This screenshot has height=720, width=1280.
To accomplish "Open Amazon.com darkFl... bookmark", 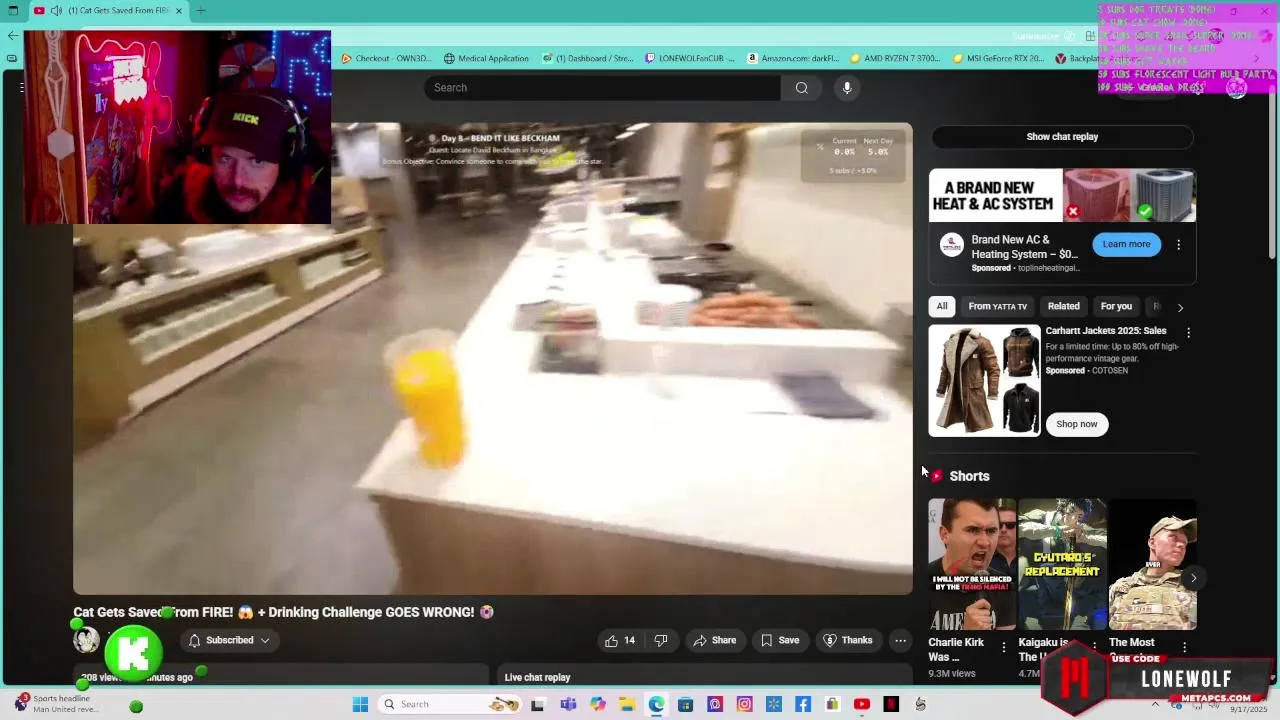I will tap(793, 58).
